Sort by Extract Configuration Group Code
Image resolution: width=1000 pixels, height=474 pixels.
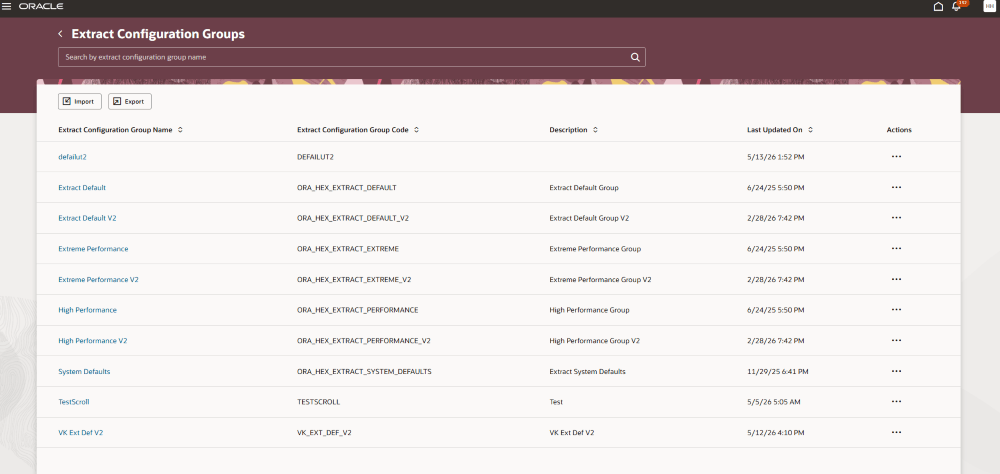[416, 130]
